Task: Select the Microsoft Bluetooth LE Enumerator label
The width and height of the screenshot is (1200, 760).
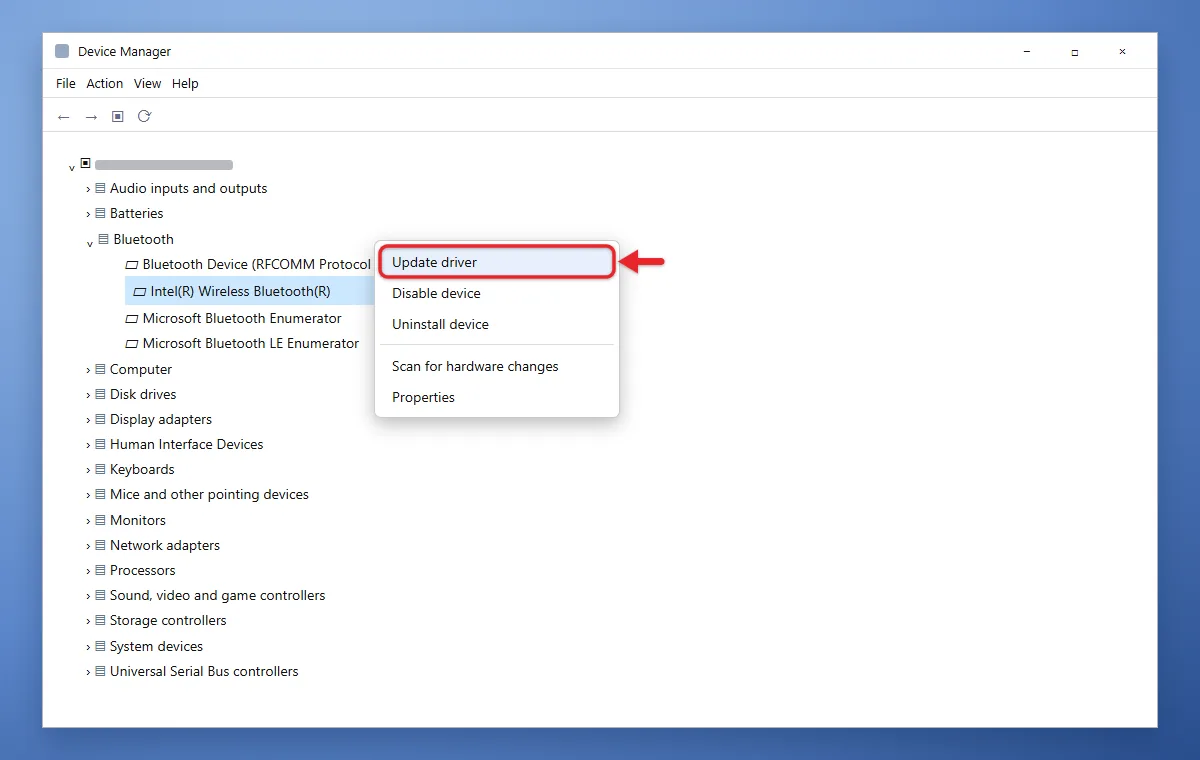Action: [251, 343]
